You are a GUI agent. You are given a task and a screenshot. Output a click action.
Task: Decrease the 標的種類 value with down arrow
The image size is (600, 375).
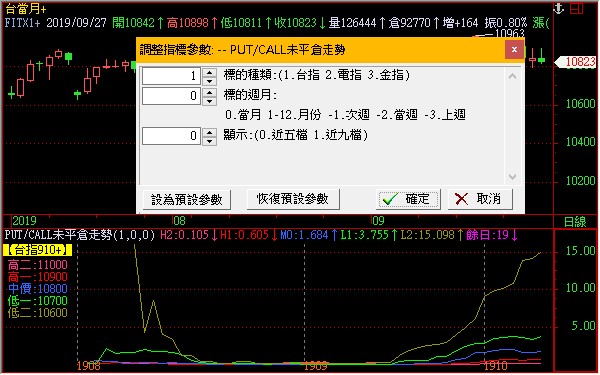[209, 81]
